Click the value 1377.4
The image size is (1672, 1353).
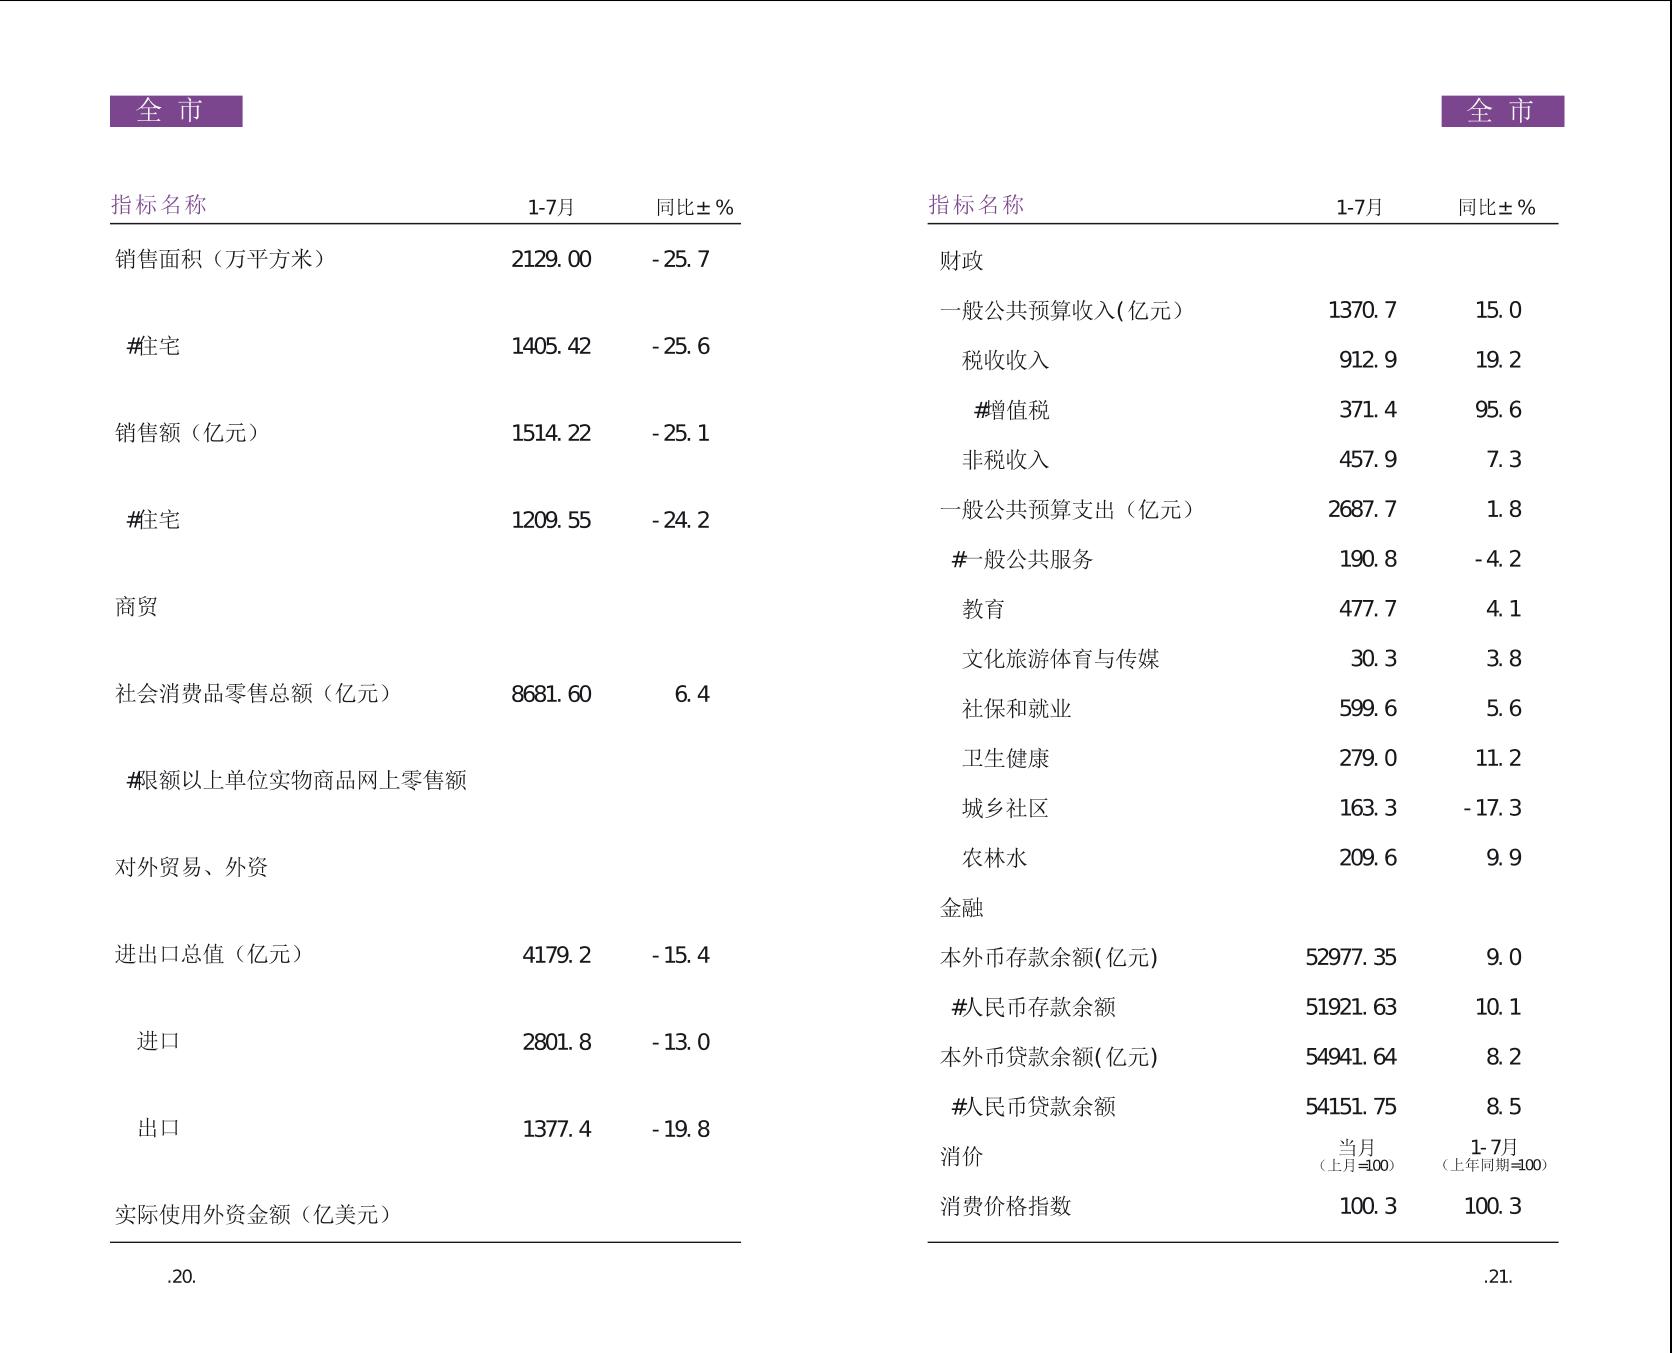557,1130
